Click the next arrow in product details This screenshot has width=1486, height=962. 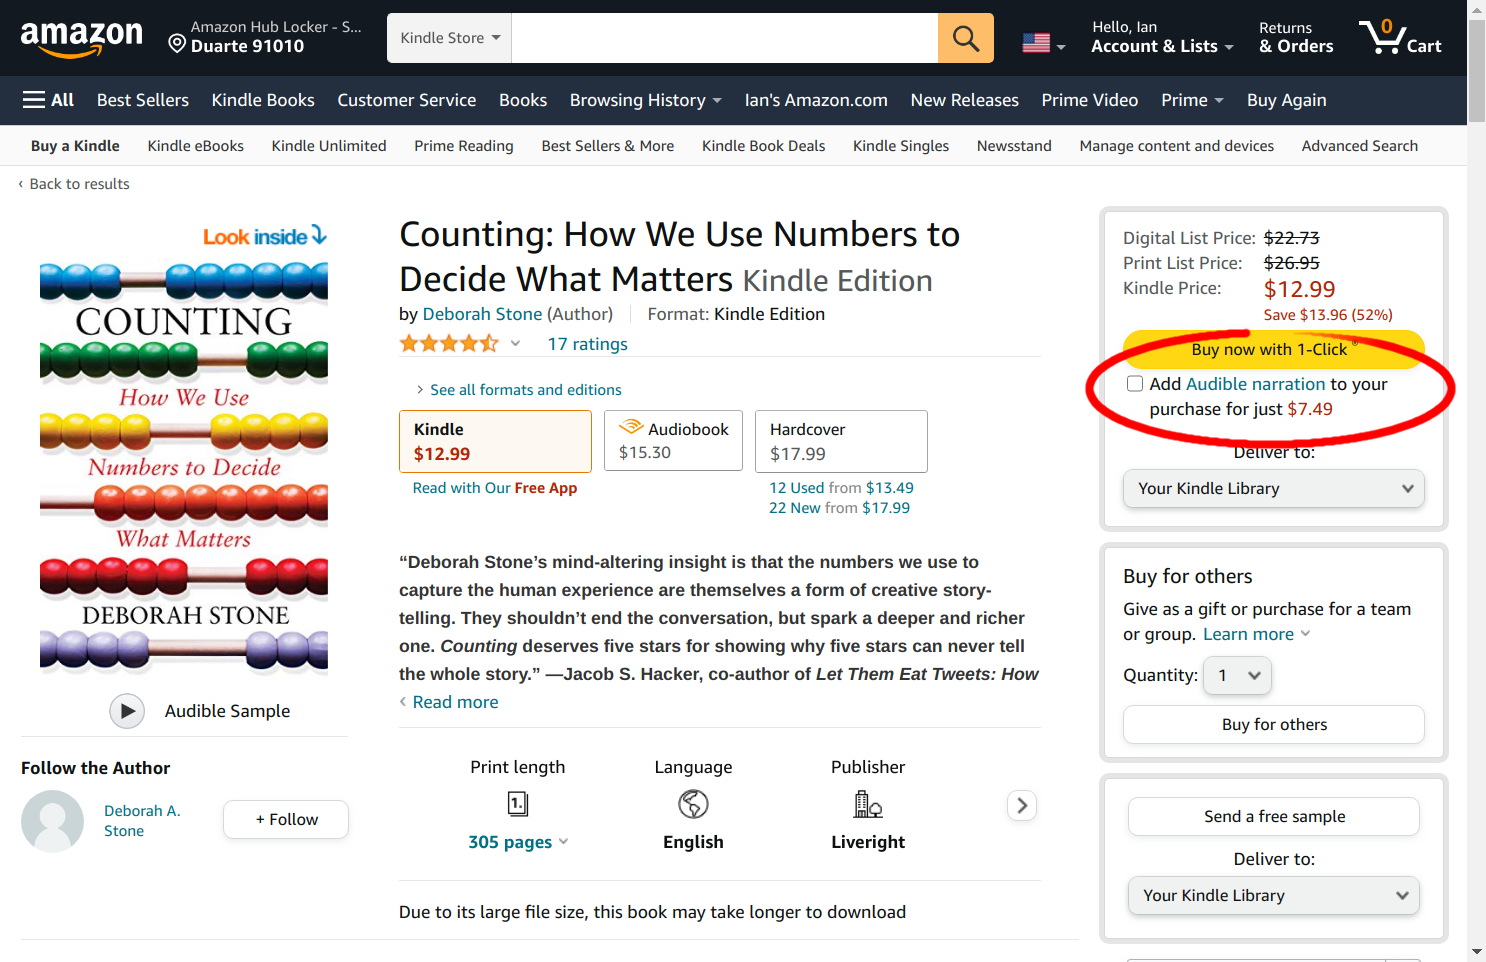[x=1021, y=805]
